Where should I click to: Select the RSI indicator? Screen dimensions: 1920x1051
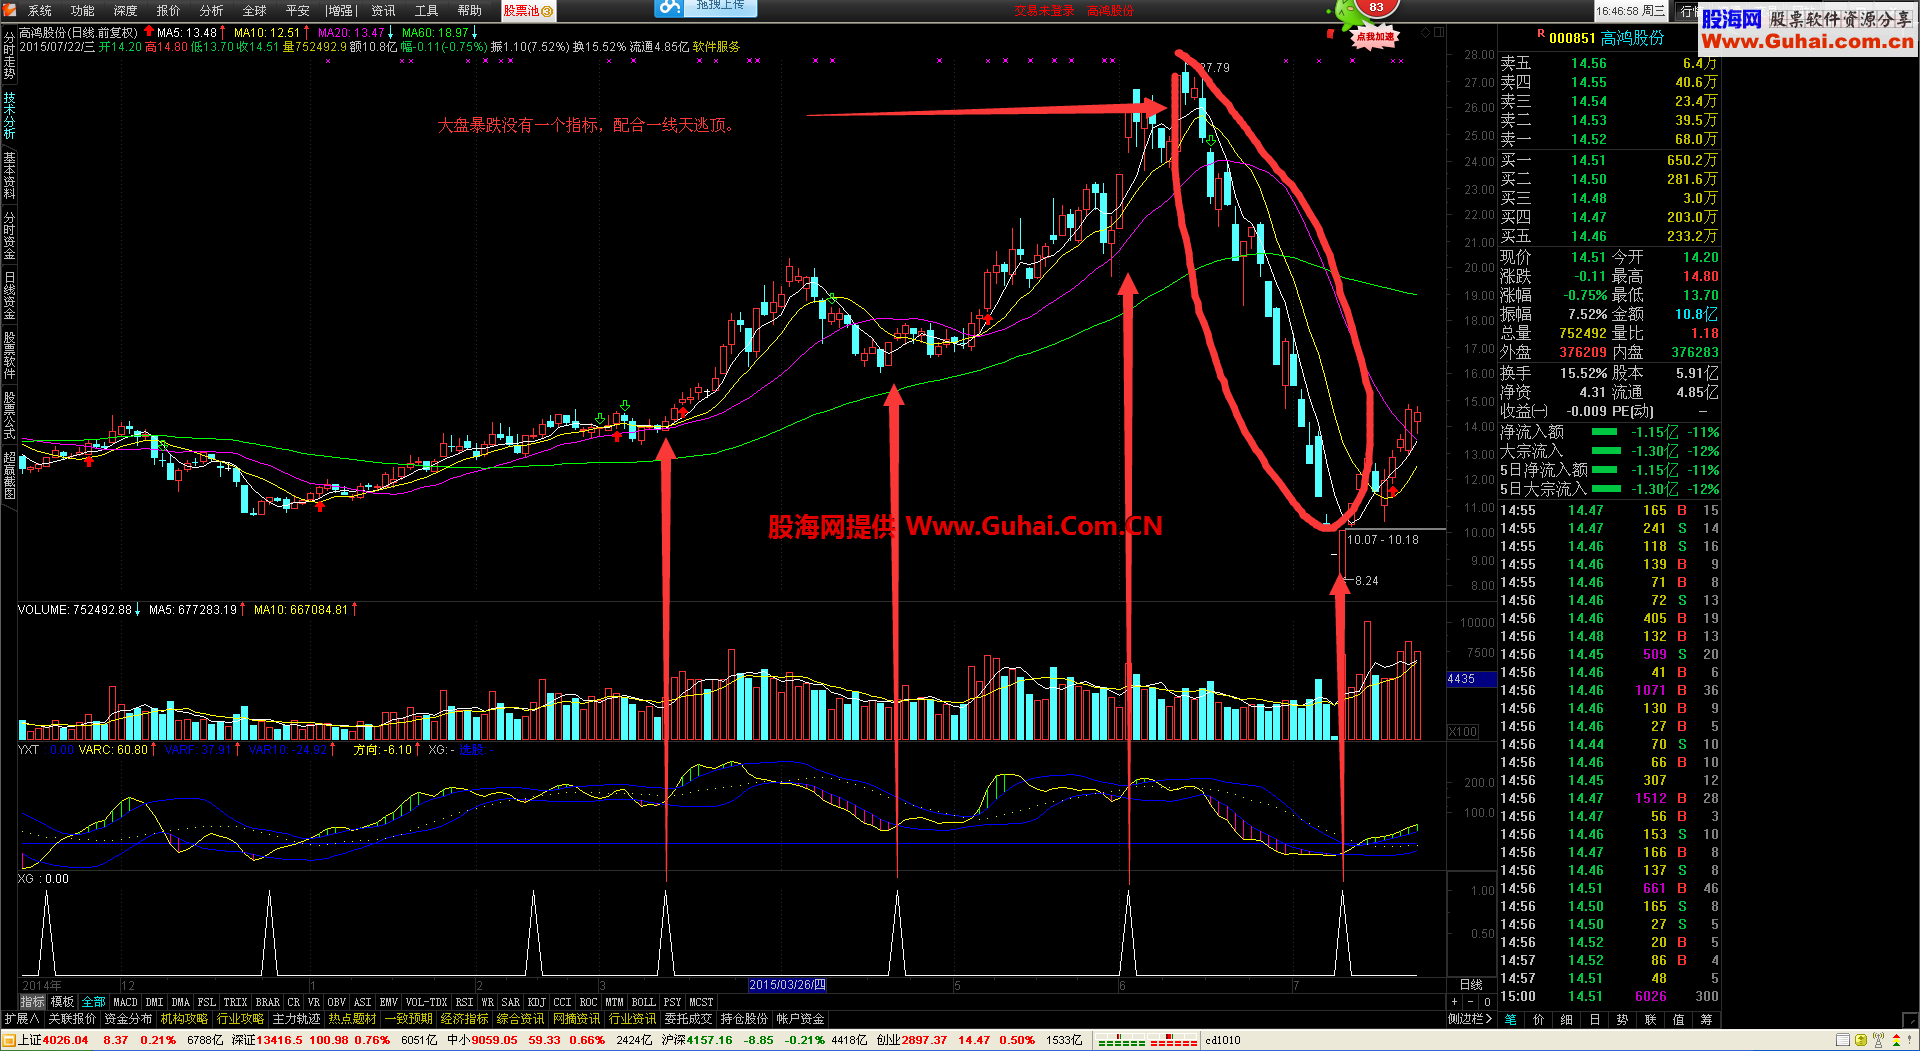pyautogui.click(x=465, y=1002)
